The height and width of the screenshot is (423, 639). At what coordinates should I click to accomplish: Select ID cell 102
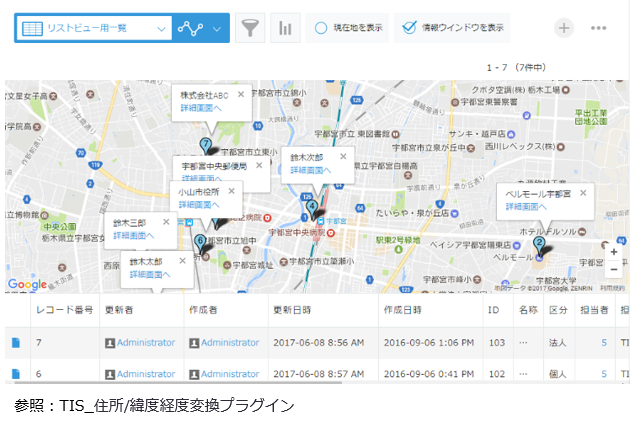(x=497, y=374)
